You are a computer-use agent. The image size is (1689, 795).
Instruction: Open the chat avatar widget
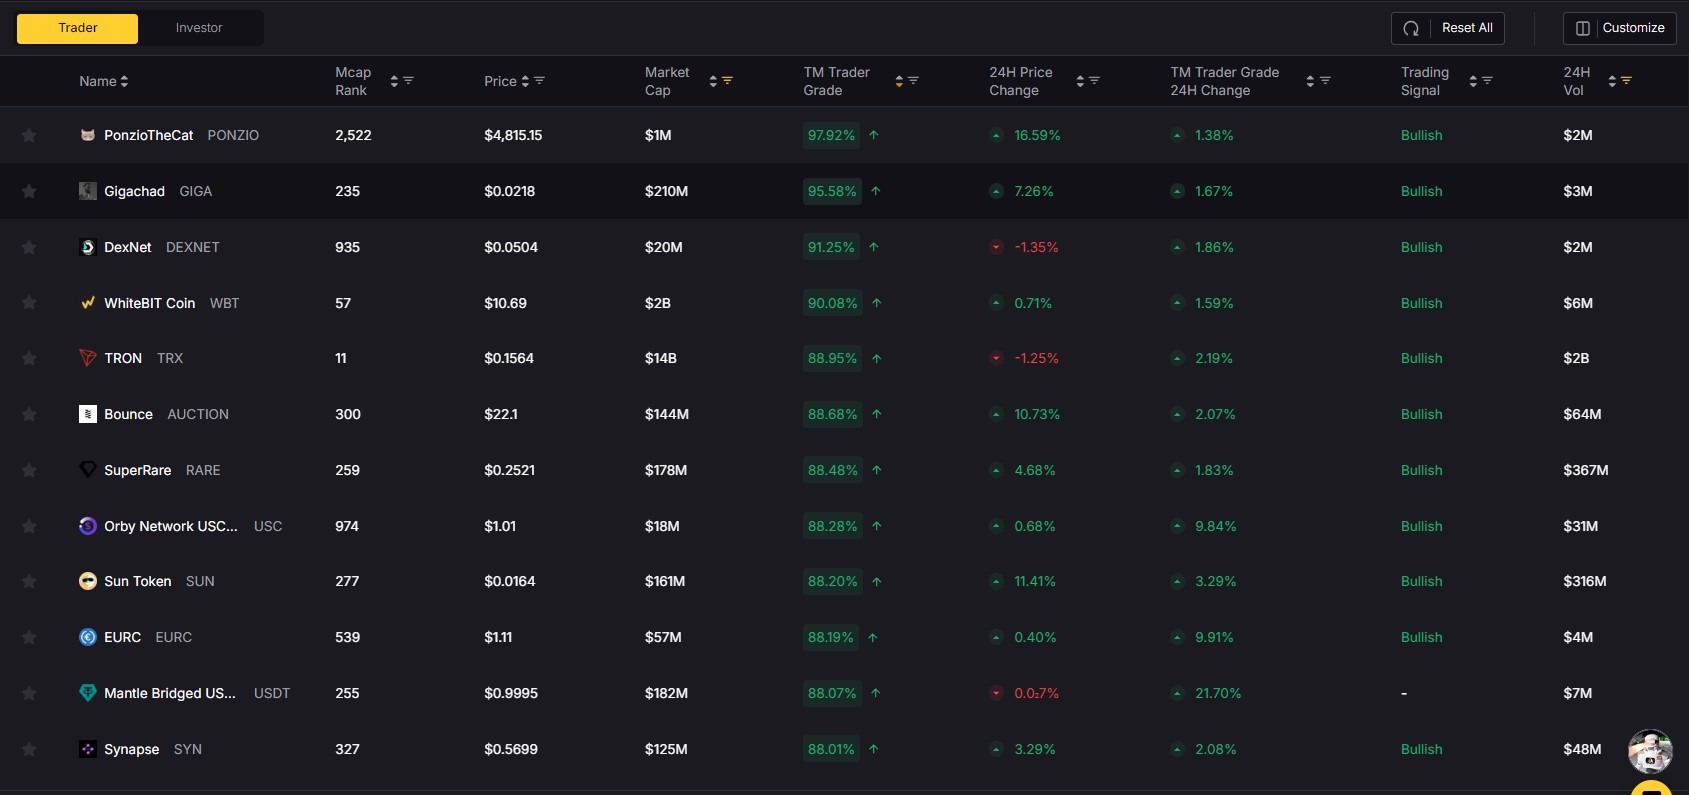[x=1650, y=751]
